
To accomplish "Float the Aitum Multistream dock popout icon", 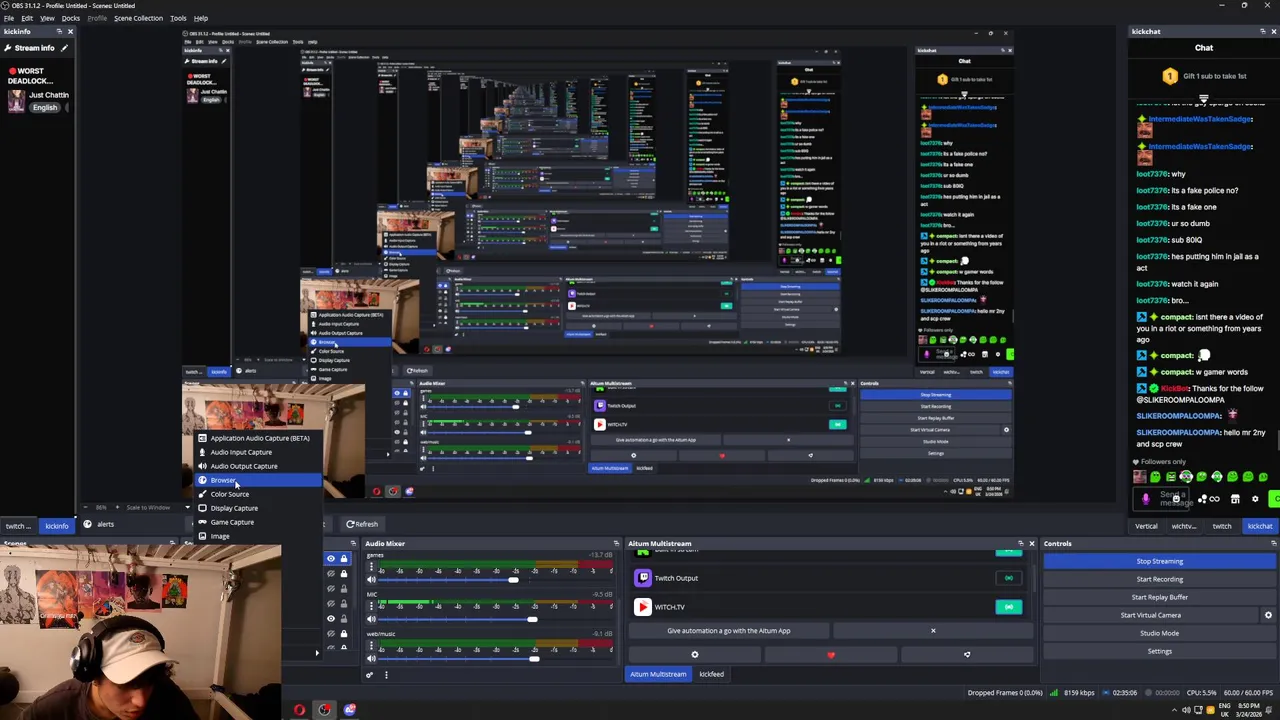I will point(1020,544).
